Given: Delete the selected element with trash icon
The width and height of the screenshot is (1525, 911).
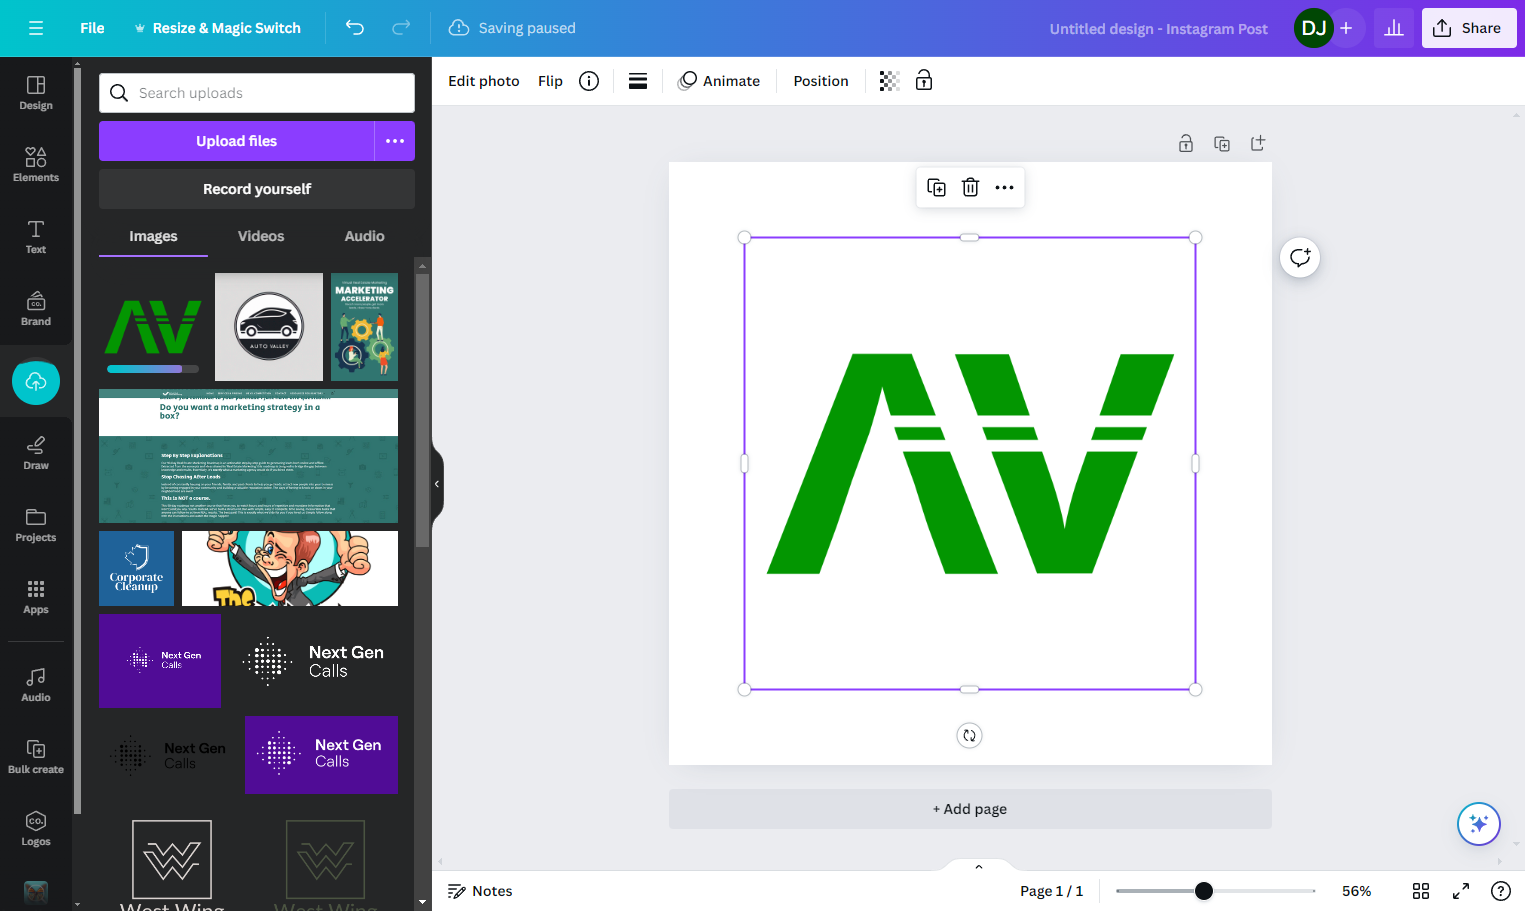Looking at the screenshot, I should [x=970, y=187].
